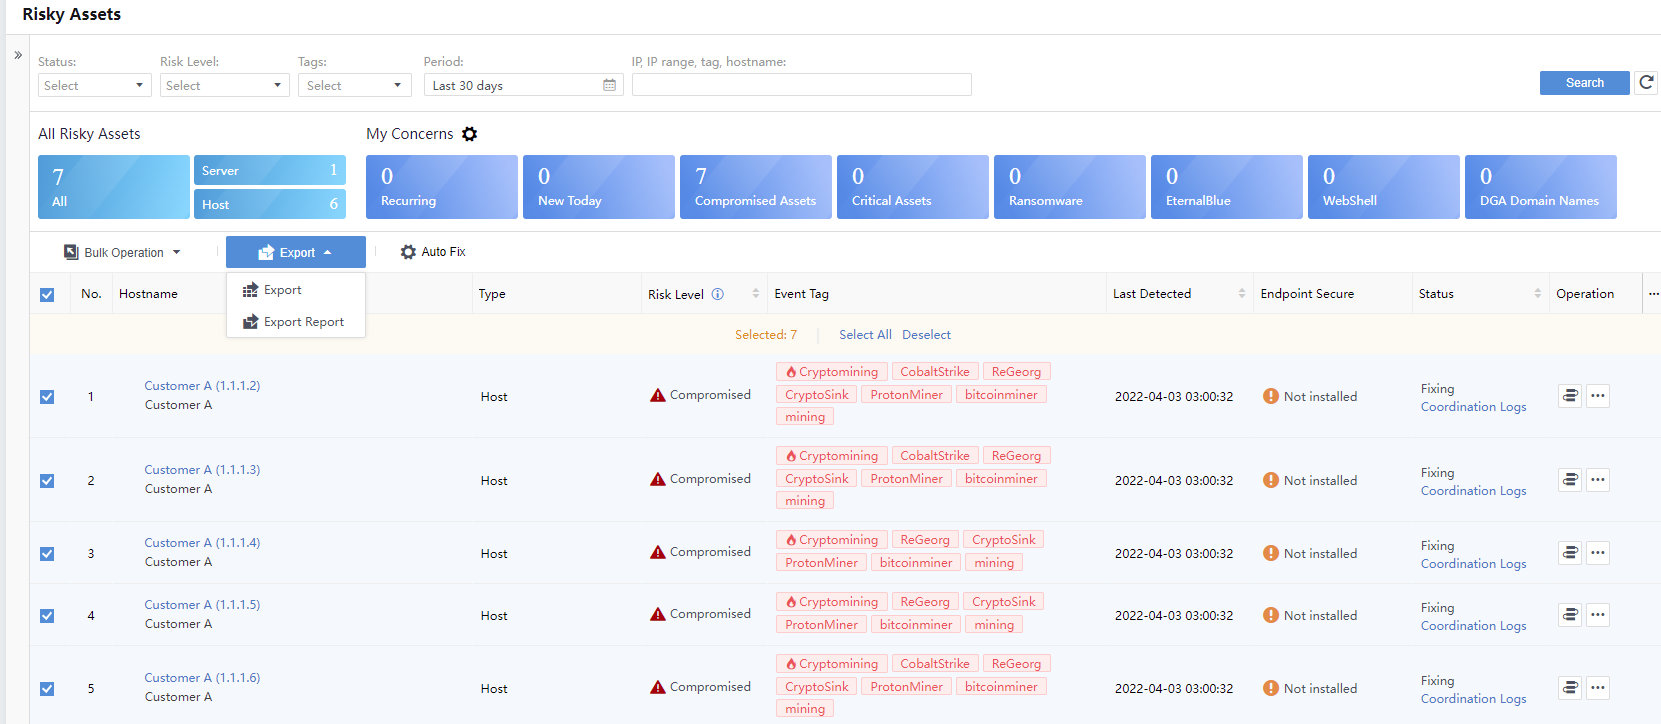Sort by Last Detected column arrows

click(x=1241, y=294)
